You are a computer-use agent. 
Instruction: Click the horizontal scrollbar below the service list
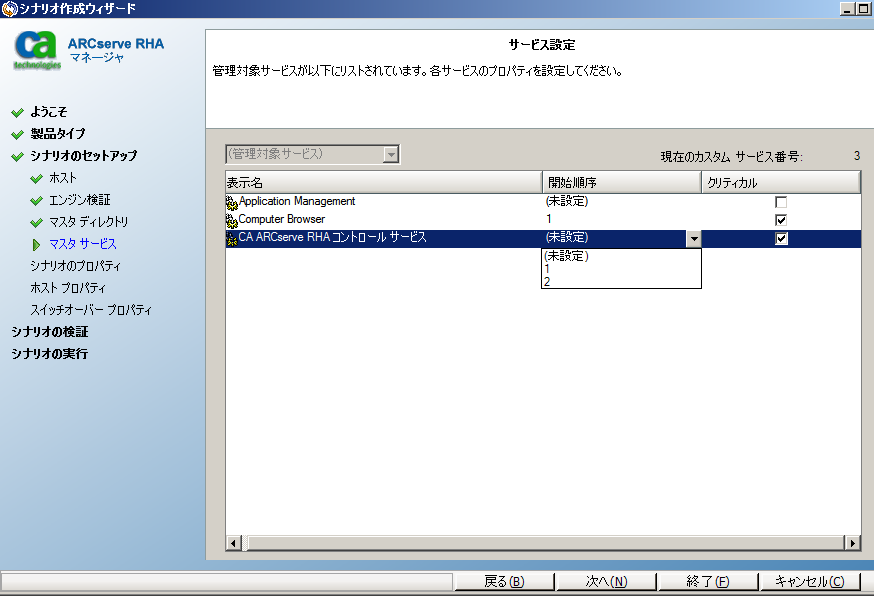pos(545,543)
